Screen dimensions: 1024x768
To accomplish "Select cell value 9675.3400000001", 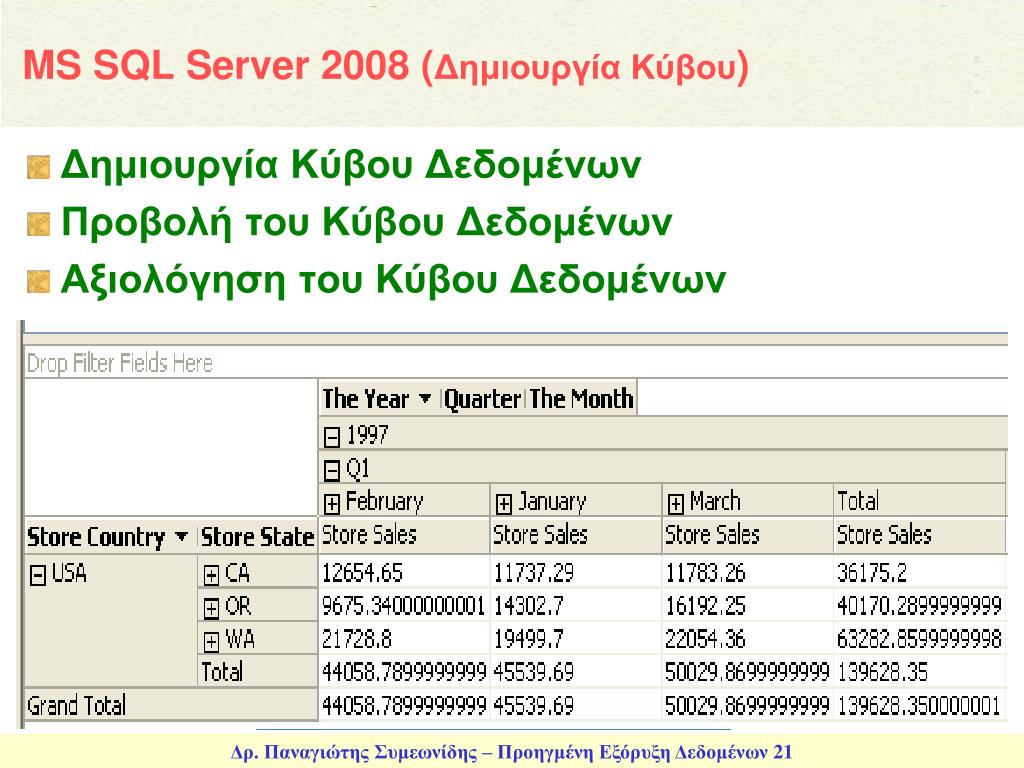I will click(x=403, y=606).
